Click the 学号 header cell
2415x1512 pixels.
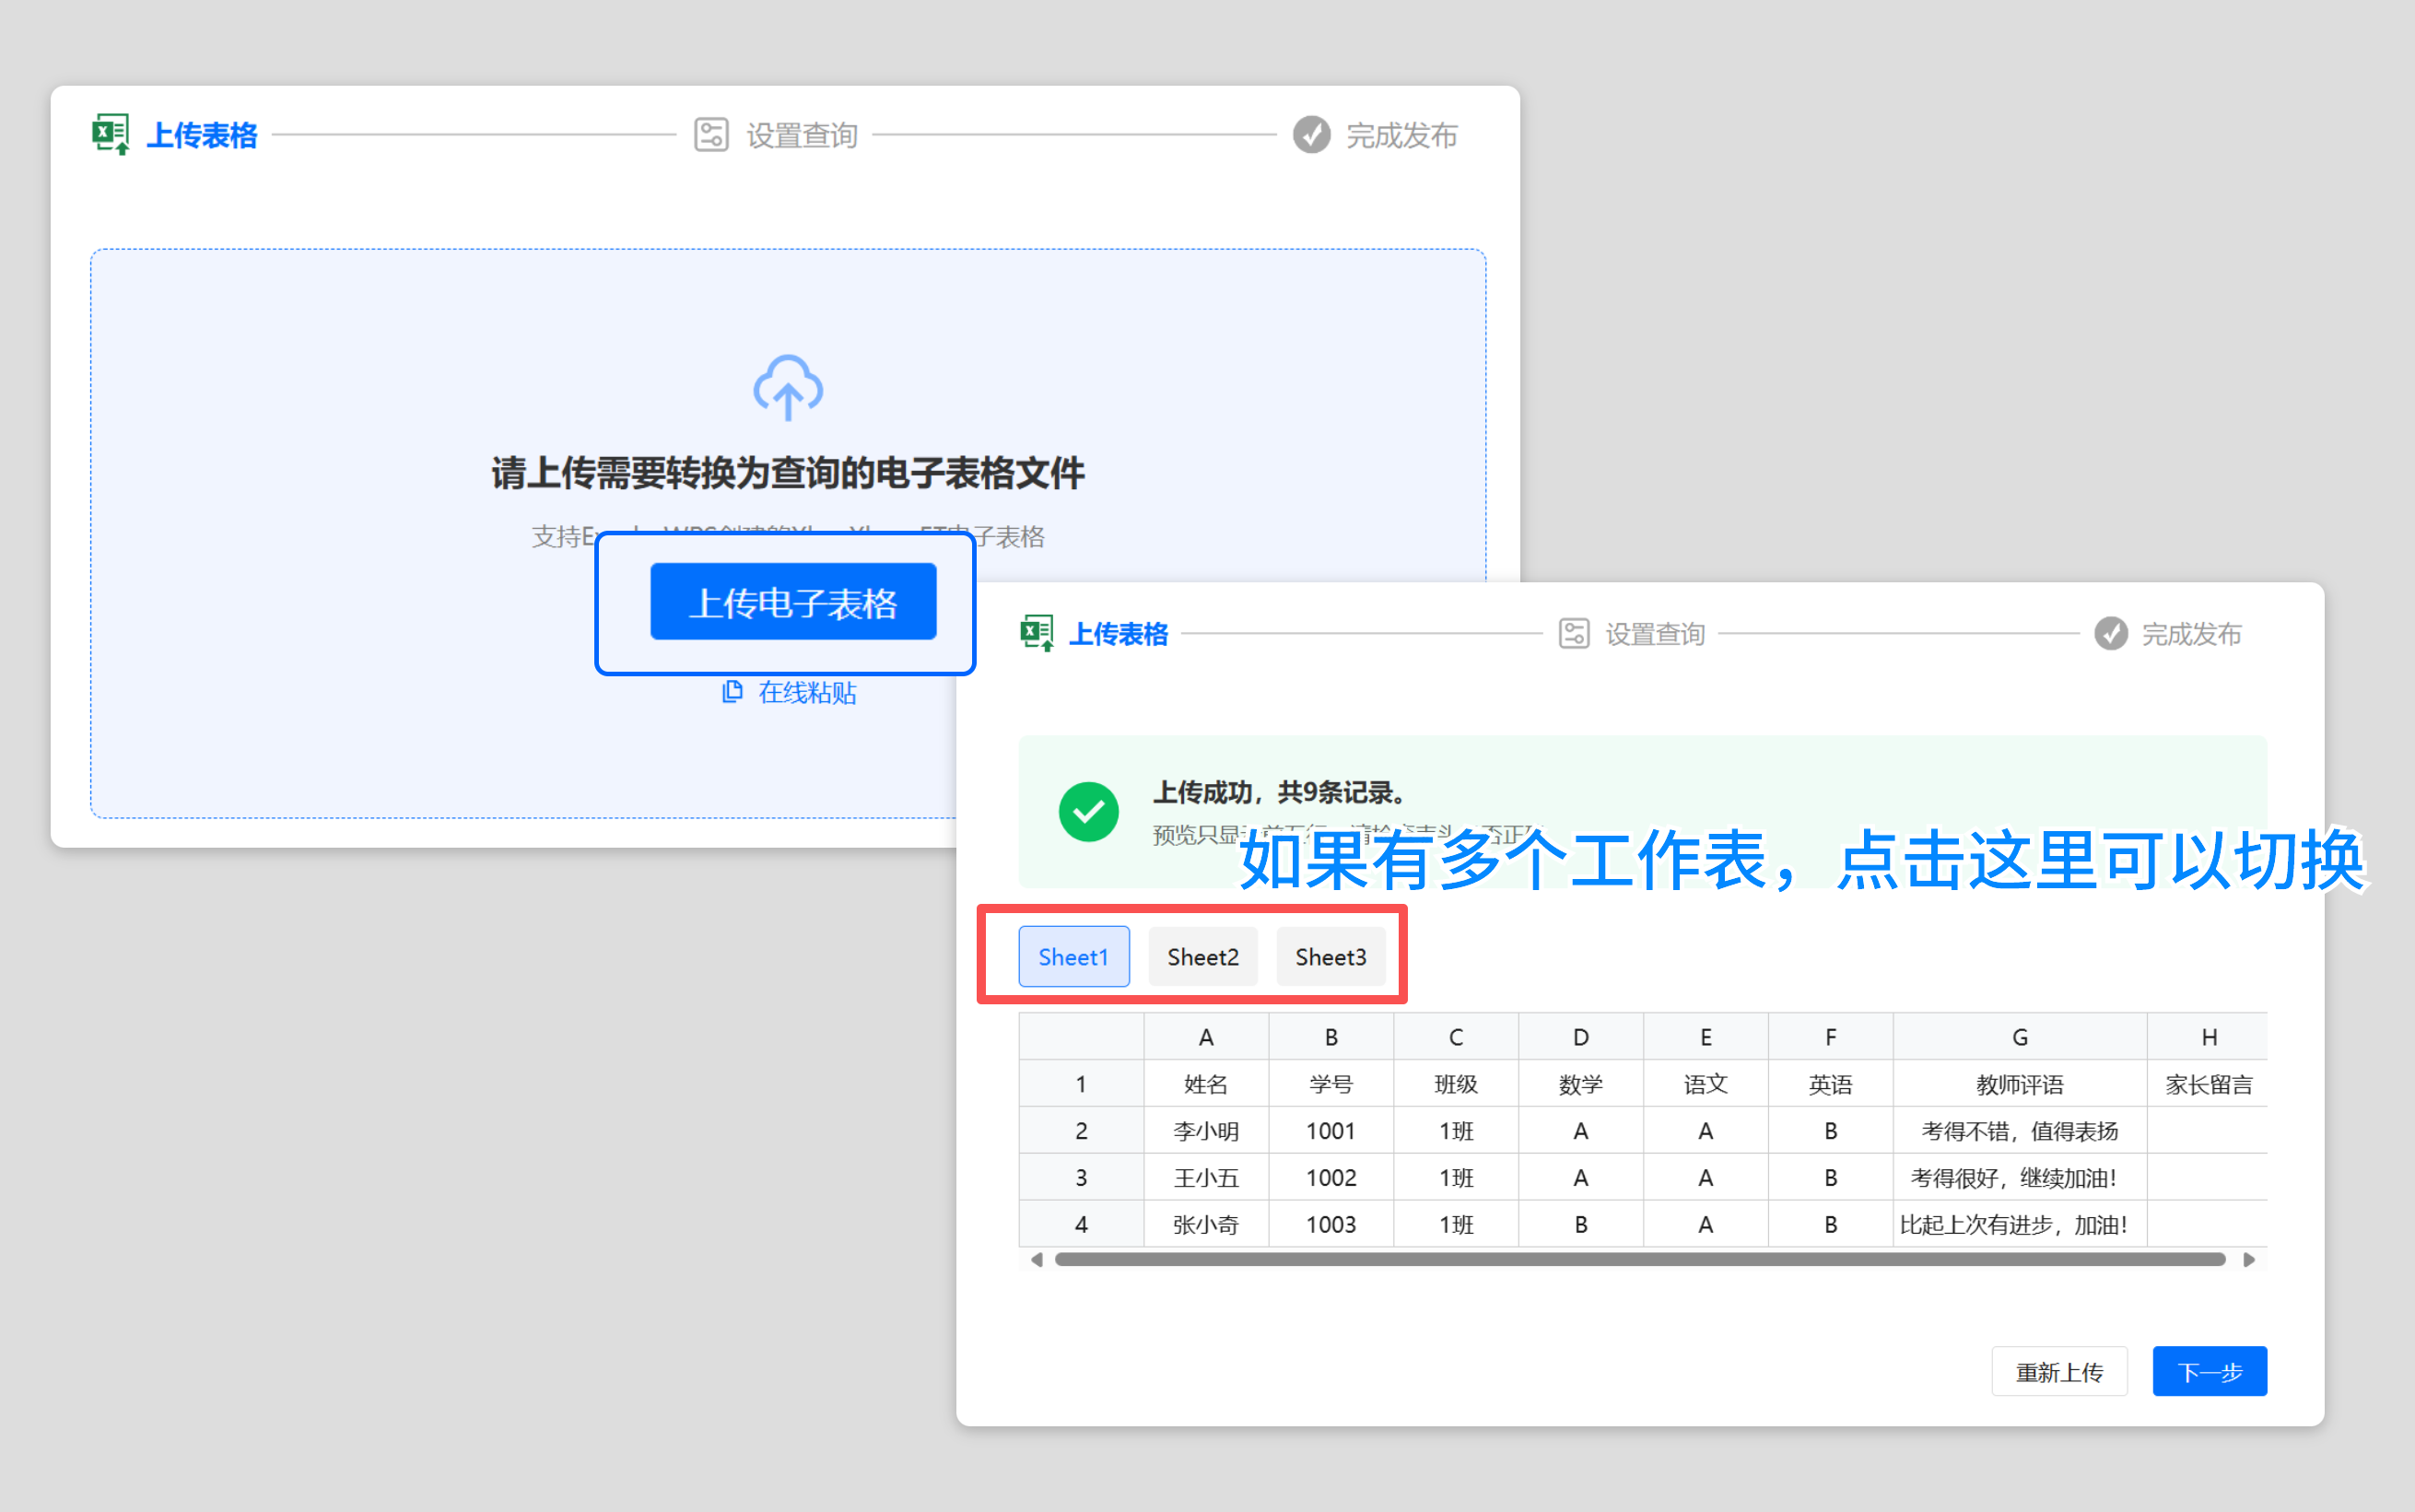[x=1331, y=1084]
